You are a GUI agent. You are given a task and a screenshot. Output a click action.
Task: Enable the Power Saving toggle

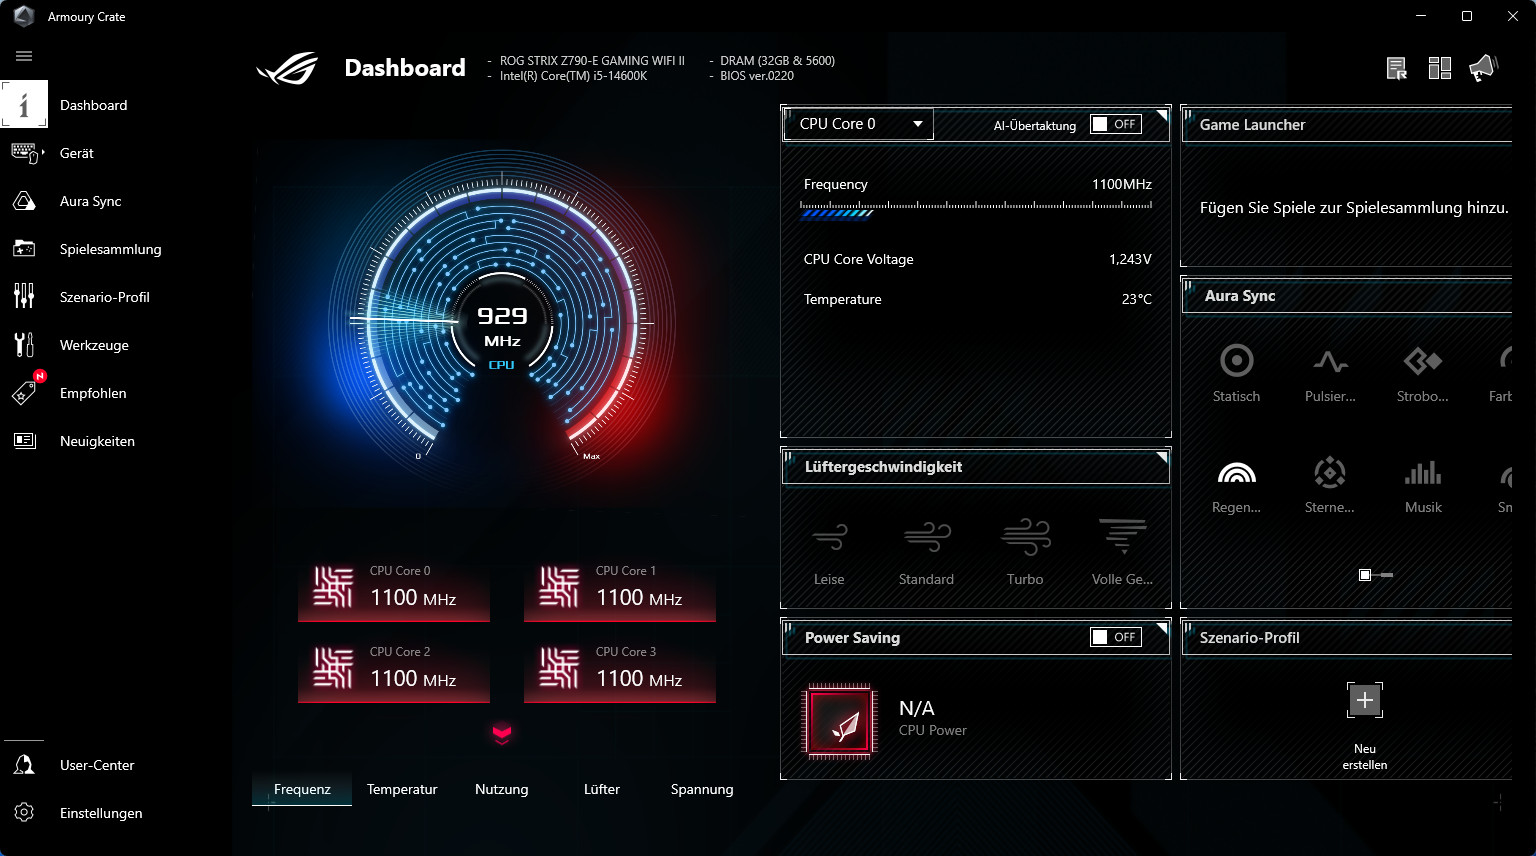[1115, 637]
